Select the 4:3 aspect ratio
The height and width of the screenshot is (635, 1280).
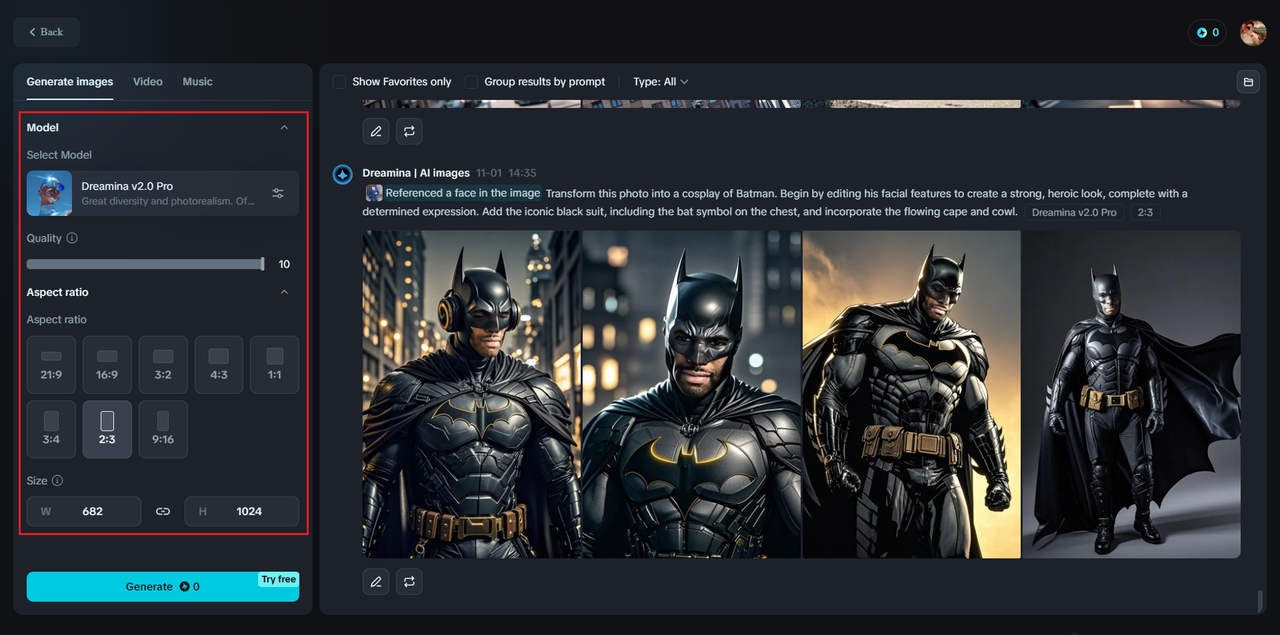tap(219, 364)
